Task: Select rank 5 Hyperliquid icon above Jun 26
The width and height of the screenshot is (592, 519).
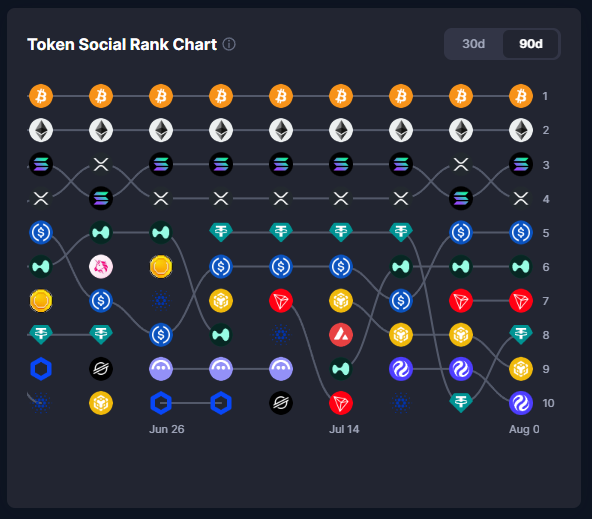Action: click(x=161, y=233)
